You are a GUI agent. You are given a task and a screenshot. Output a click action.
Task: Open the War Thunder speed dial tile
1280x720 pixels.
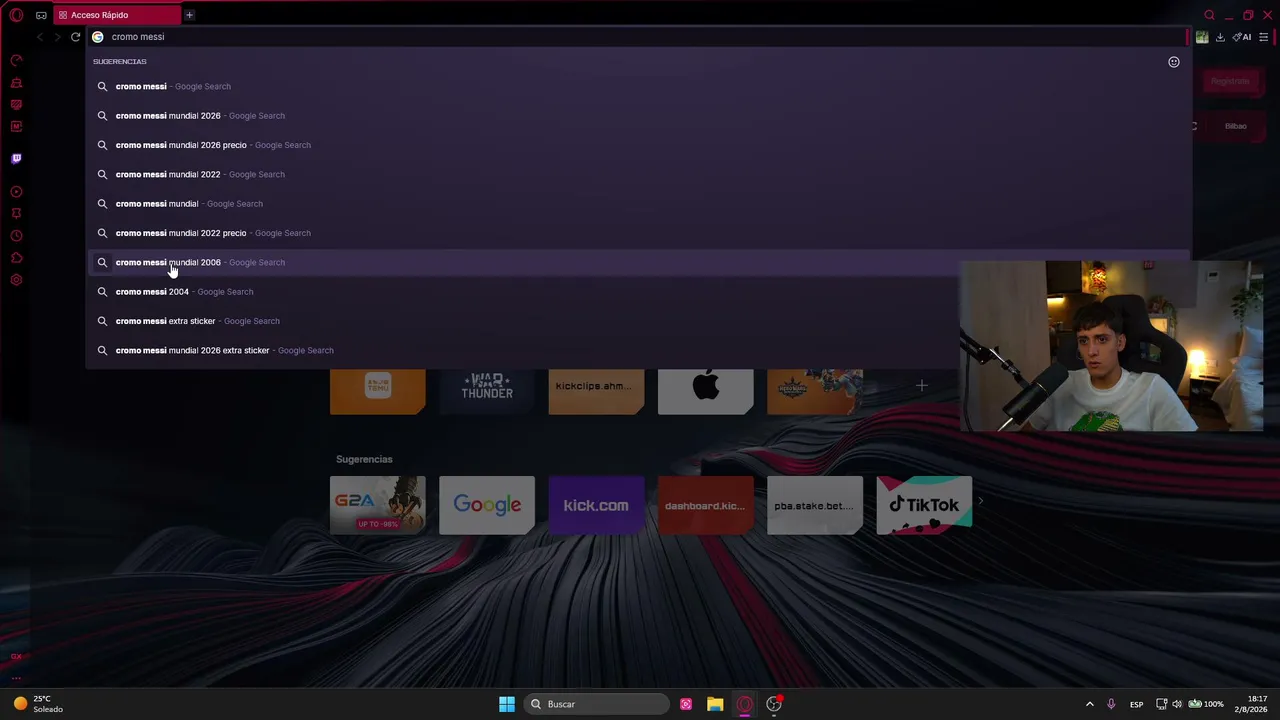pyautogui.click(x=487, y=391)
